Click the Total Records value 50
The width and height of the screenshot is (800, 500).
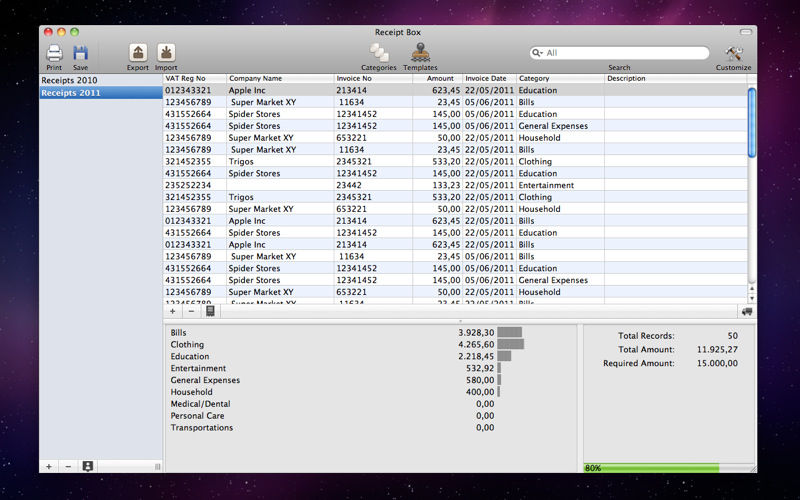pyautogui.click(x=733, y=336)
